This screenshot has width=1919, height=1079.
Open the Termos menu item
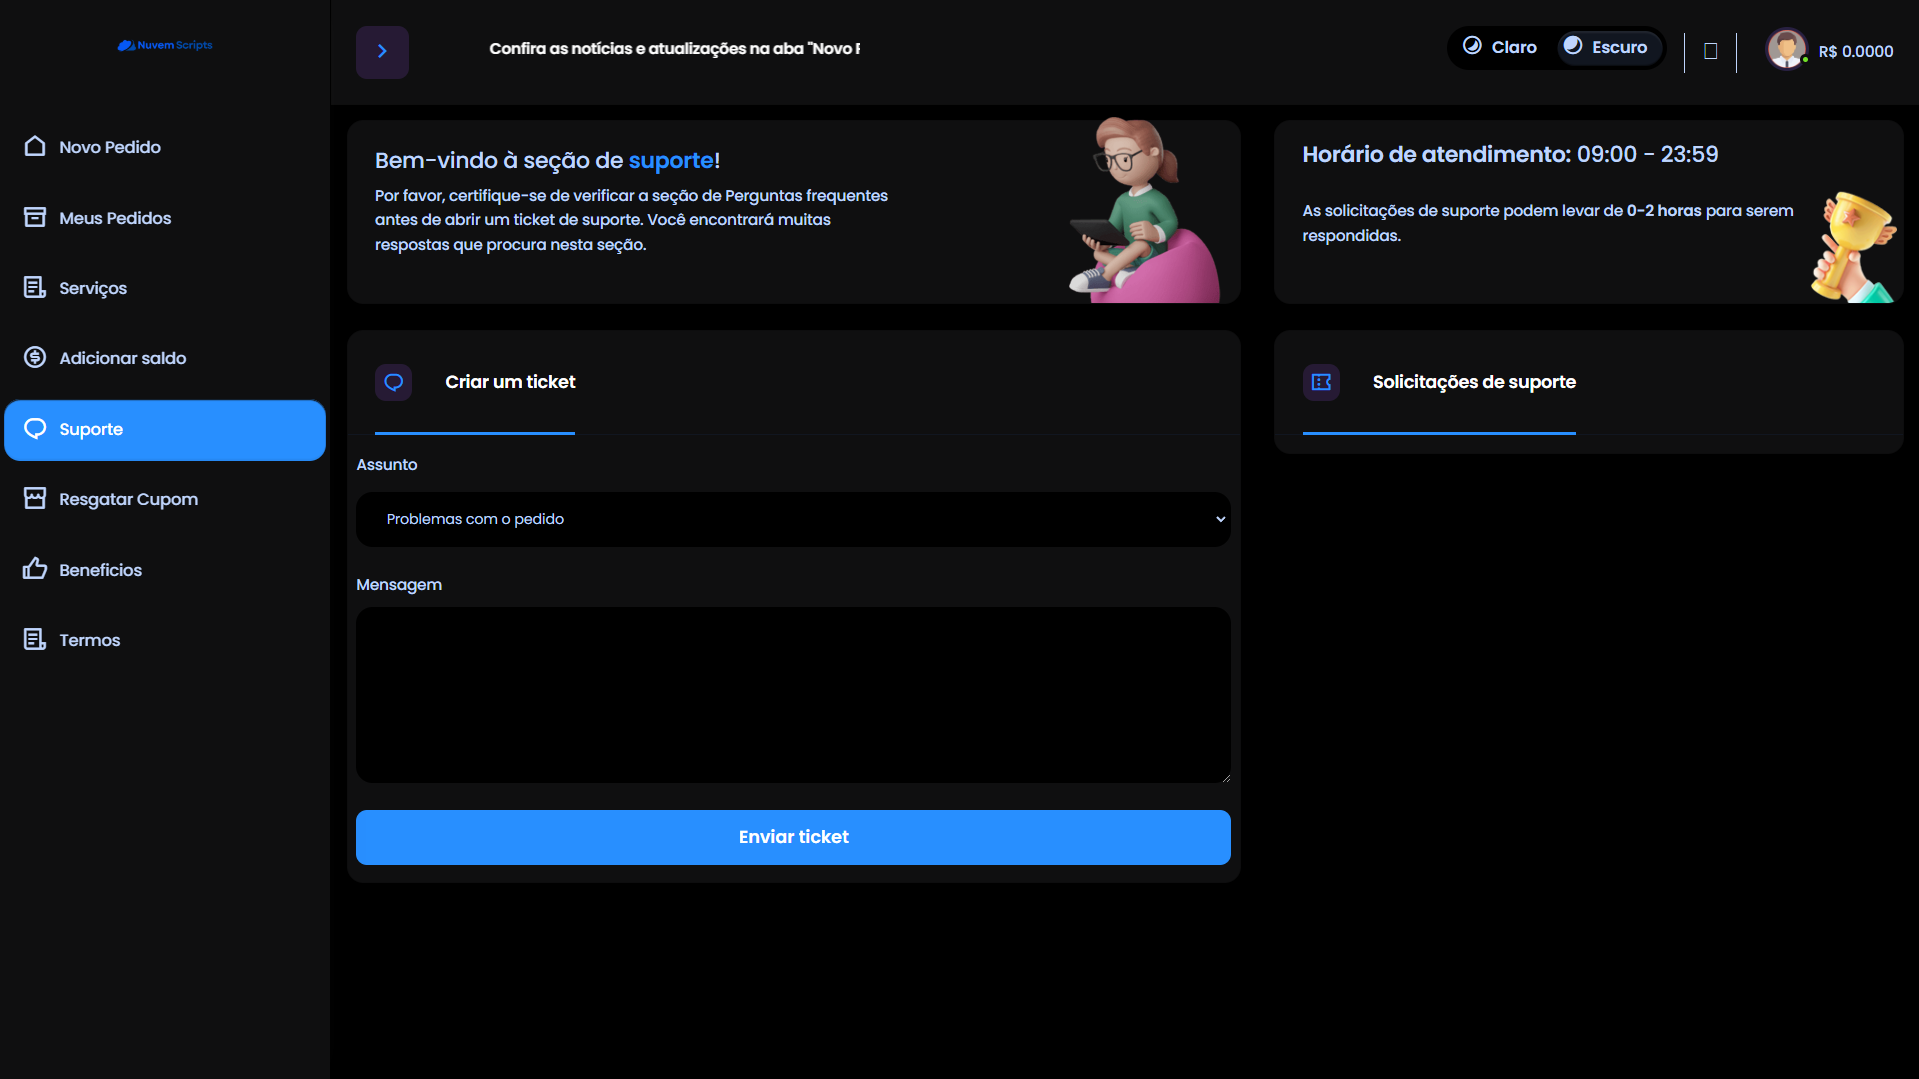coord(89,640)
